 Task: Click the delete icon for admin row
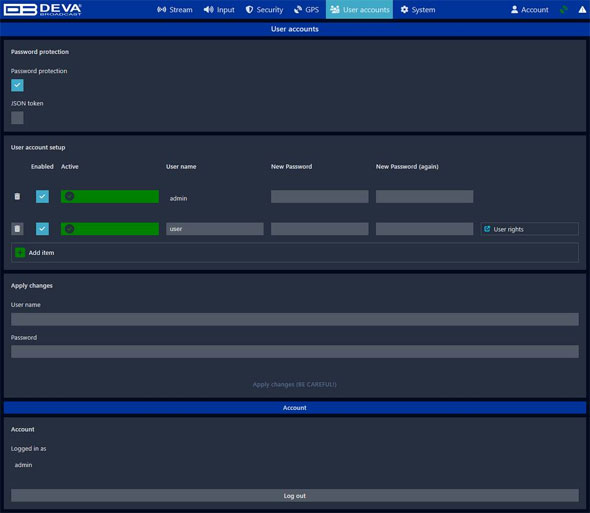(17, 196)
